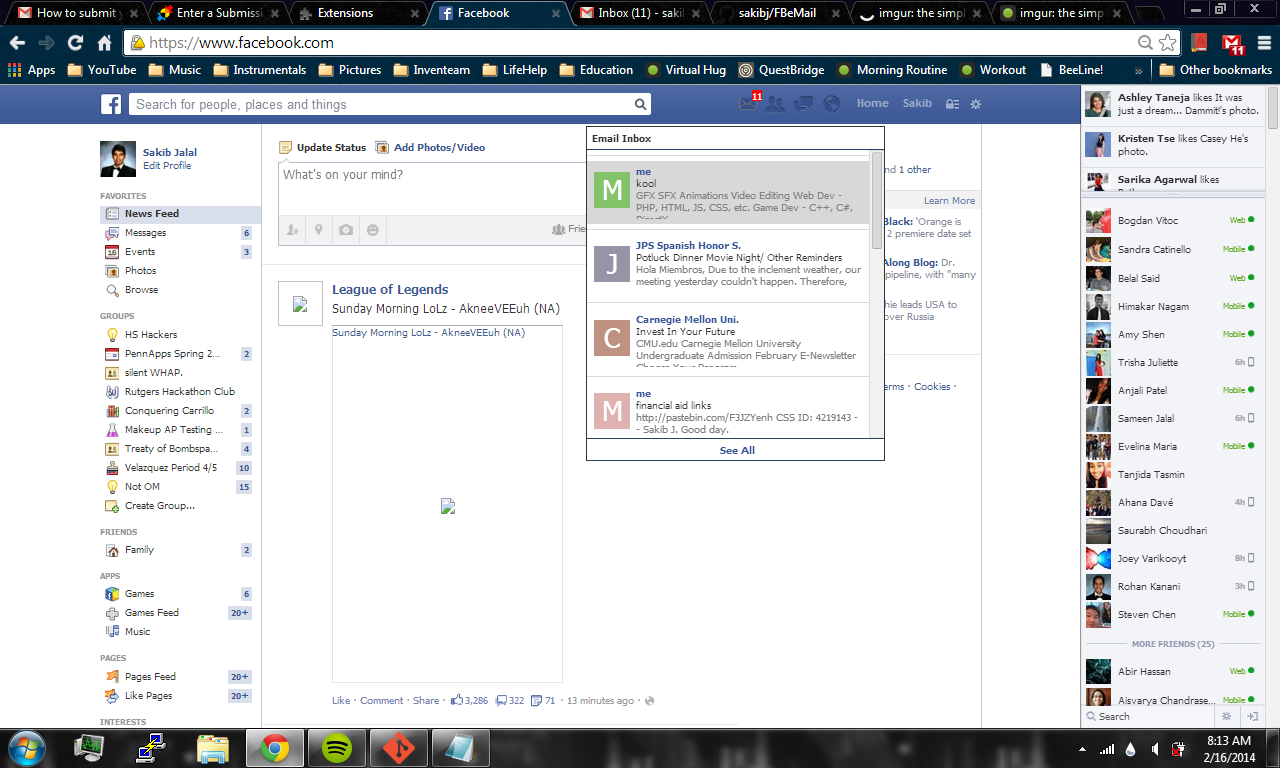Click volume speaker icon in system tray
This screenshot has height=768, width=1280.
point(1156,748)
